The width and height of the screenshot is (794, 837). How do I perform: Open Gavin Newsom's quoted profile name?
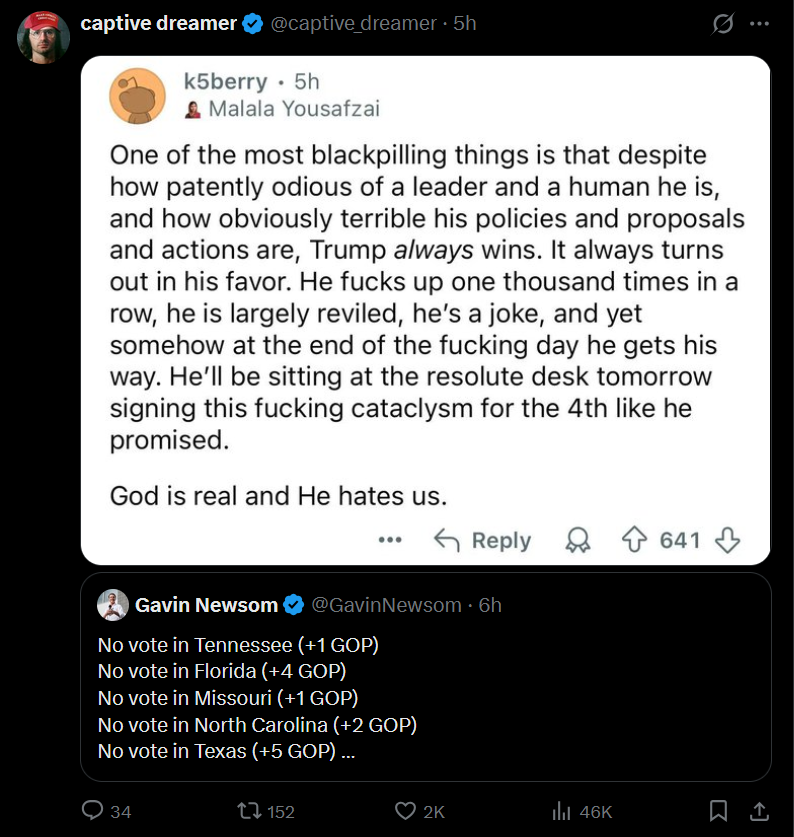[206, 605]
